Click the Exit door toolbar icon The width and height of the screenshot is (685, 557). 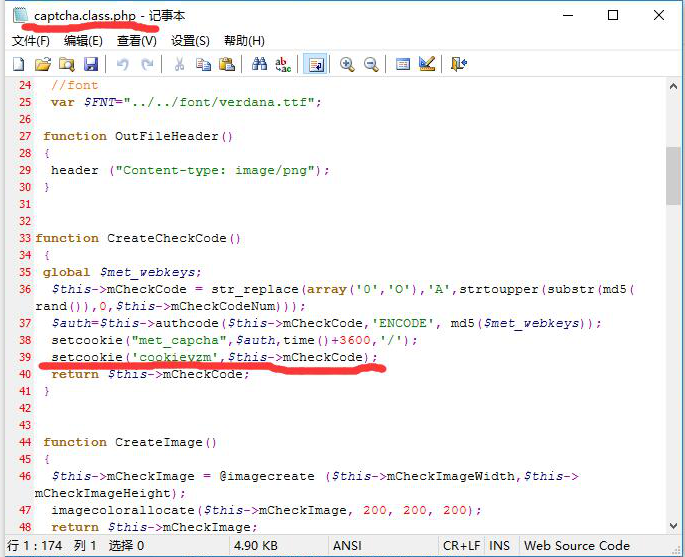(x=459, y=64)
